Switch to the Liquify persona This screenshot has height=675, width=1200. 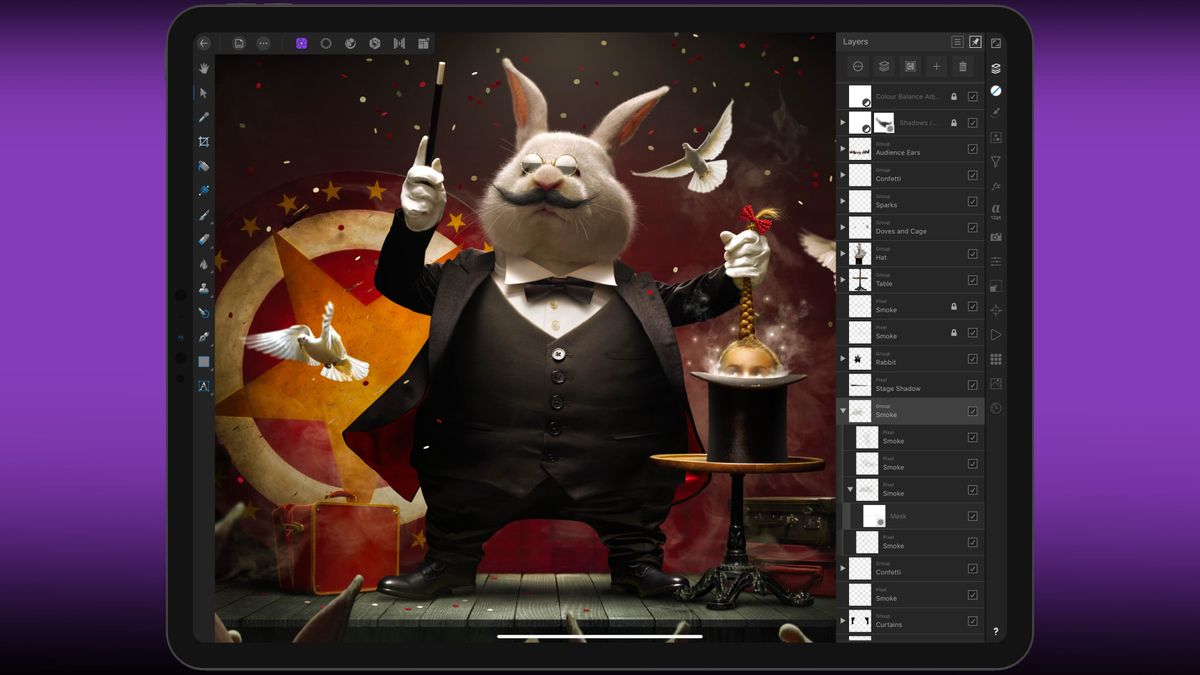pos(351,43)
